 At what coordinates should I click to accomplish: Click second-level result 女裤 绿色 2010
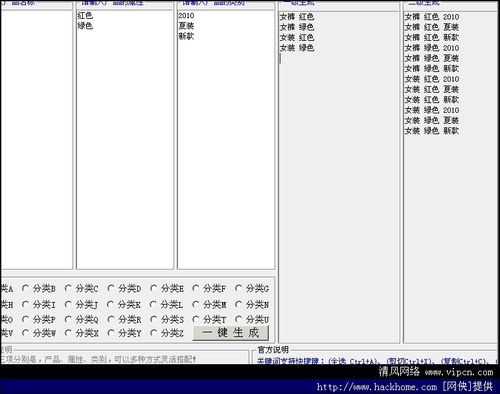coord(432,48)
